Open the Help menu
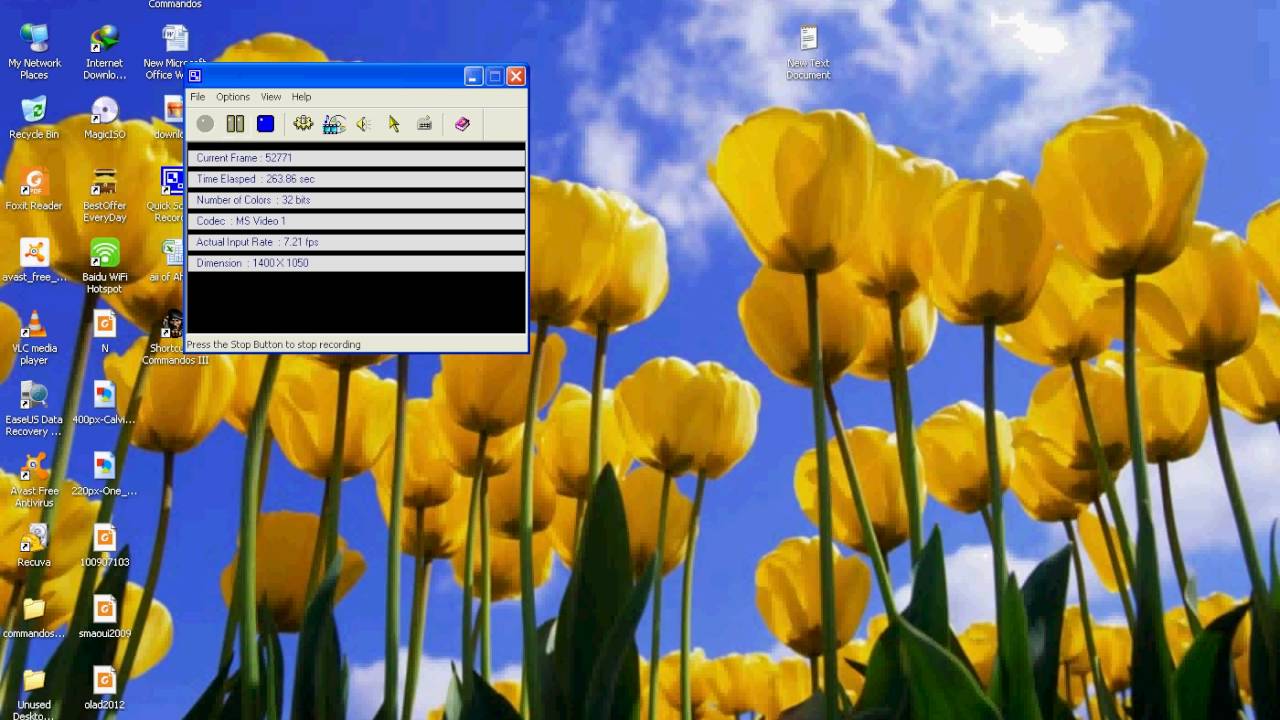1280x720 pixels. [x=301, y=97]
